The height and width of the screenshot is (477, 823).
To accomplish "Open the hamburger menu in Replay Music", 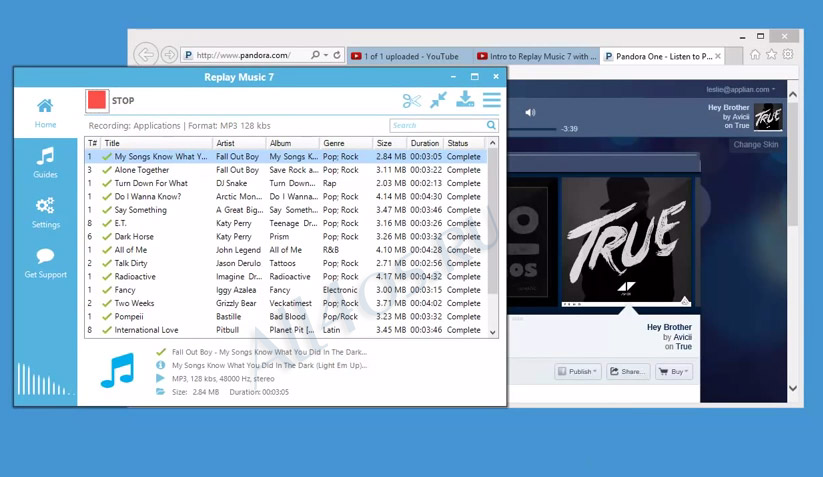I will (x=492, y=100).
